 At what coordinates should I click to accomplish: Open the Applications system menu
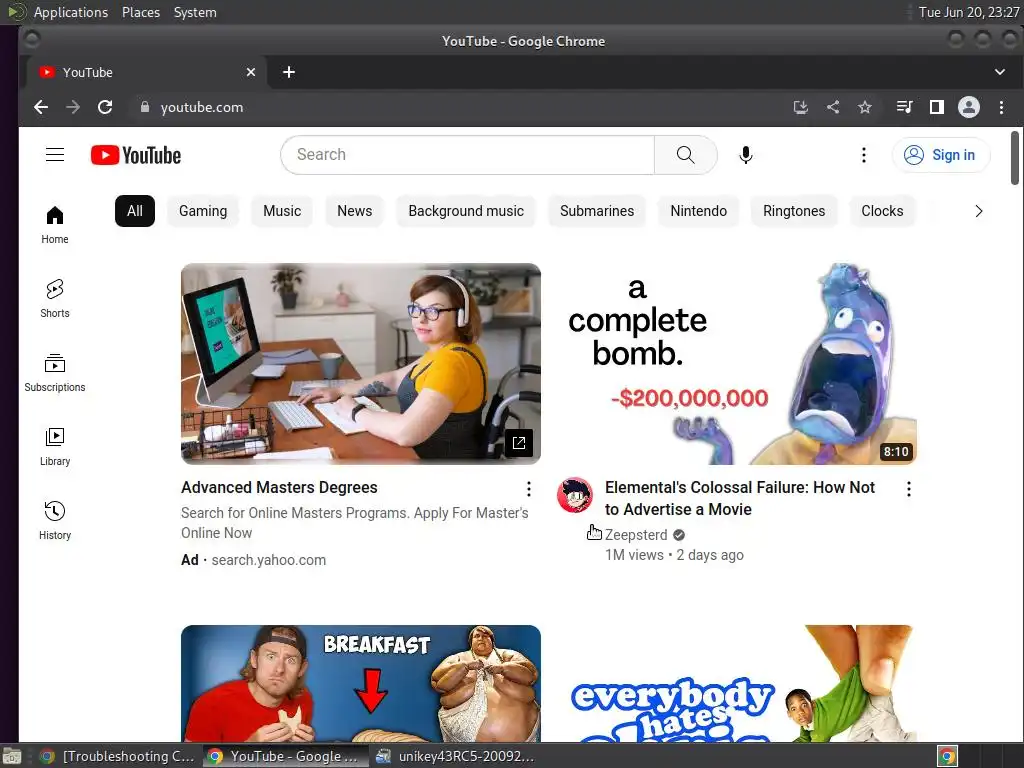click(x=71, y=12)
